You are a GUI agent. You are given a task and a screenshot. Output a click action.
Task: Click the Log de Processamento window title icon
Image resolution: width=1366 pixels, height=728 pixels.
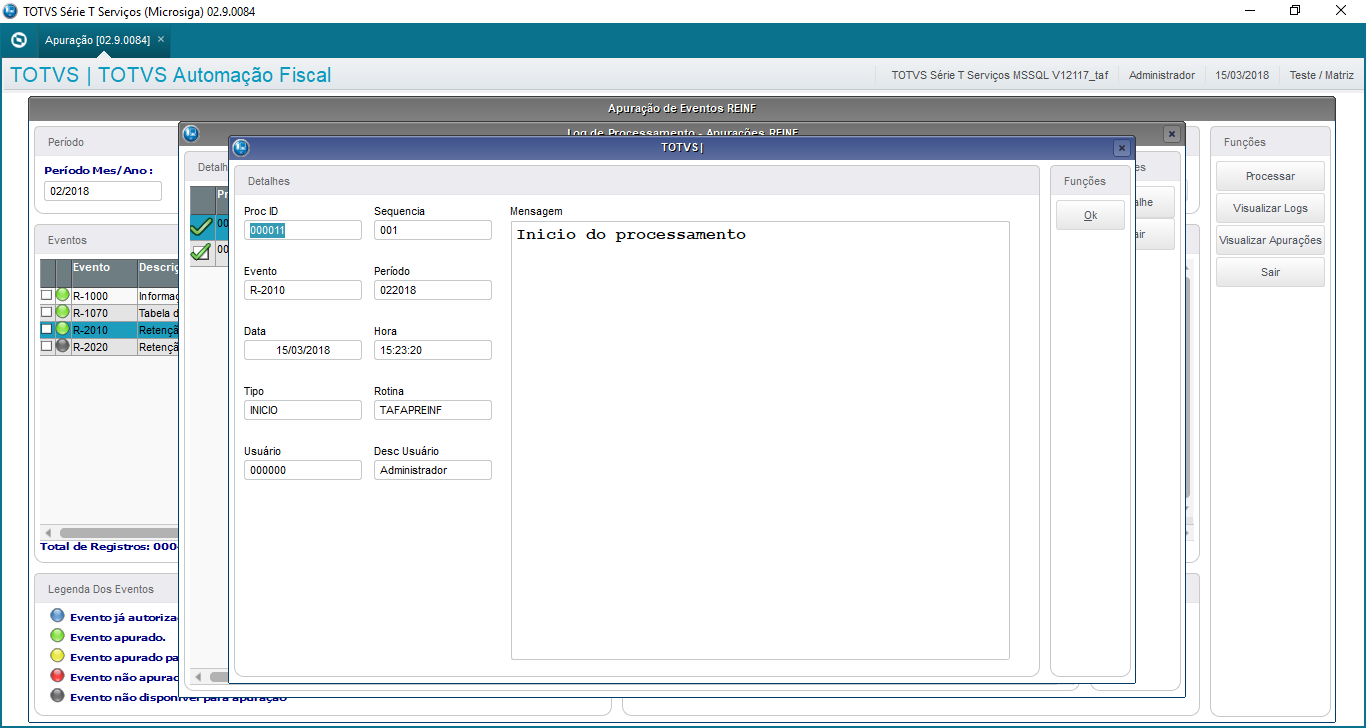[x=190, y=133]
